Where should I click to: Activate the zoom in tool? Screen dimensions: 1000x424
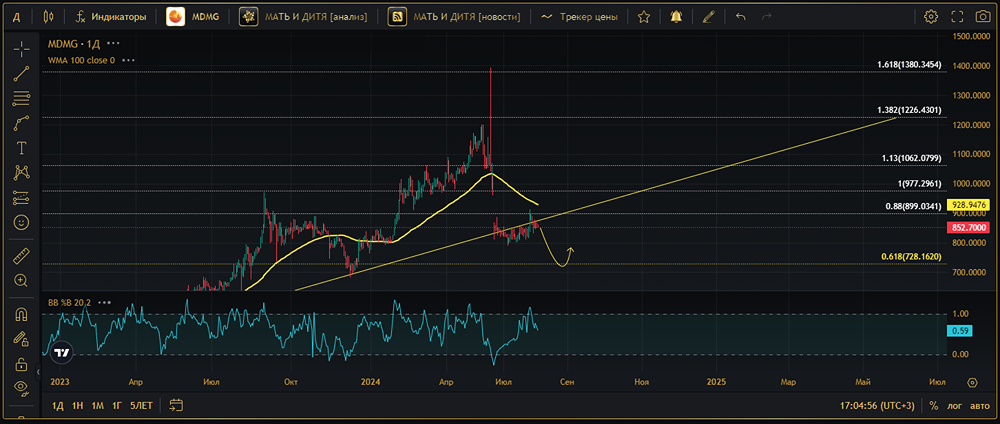(x=21, y=281)
